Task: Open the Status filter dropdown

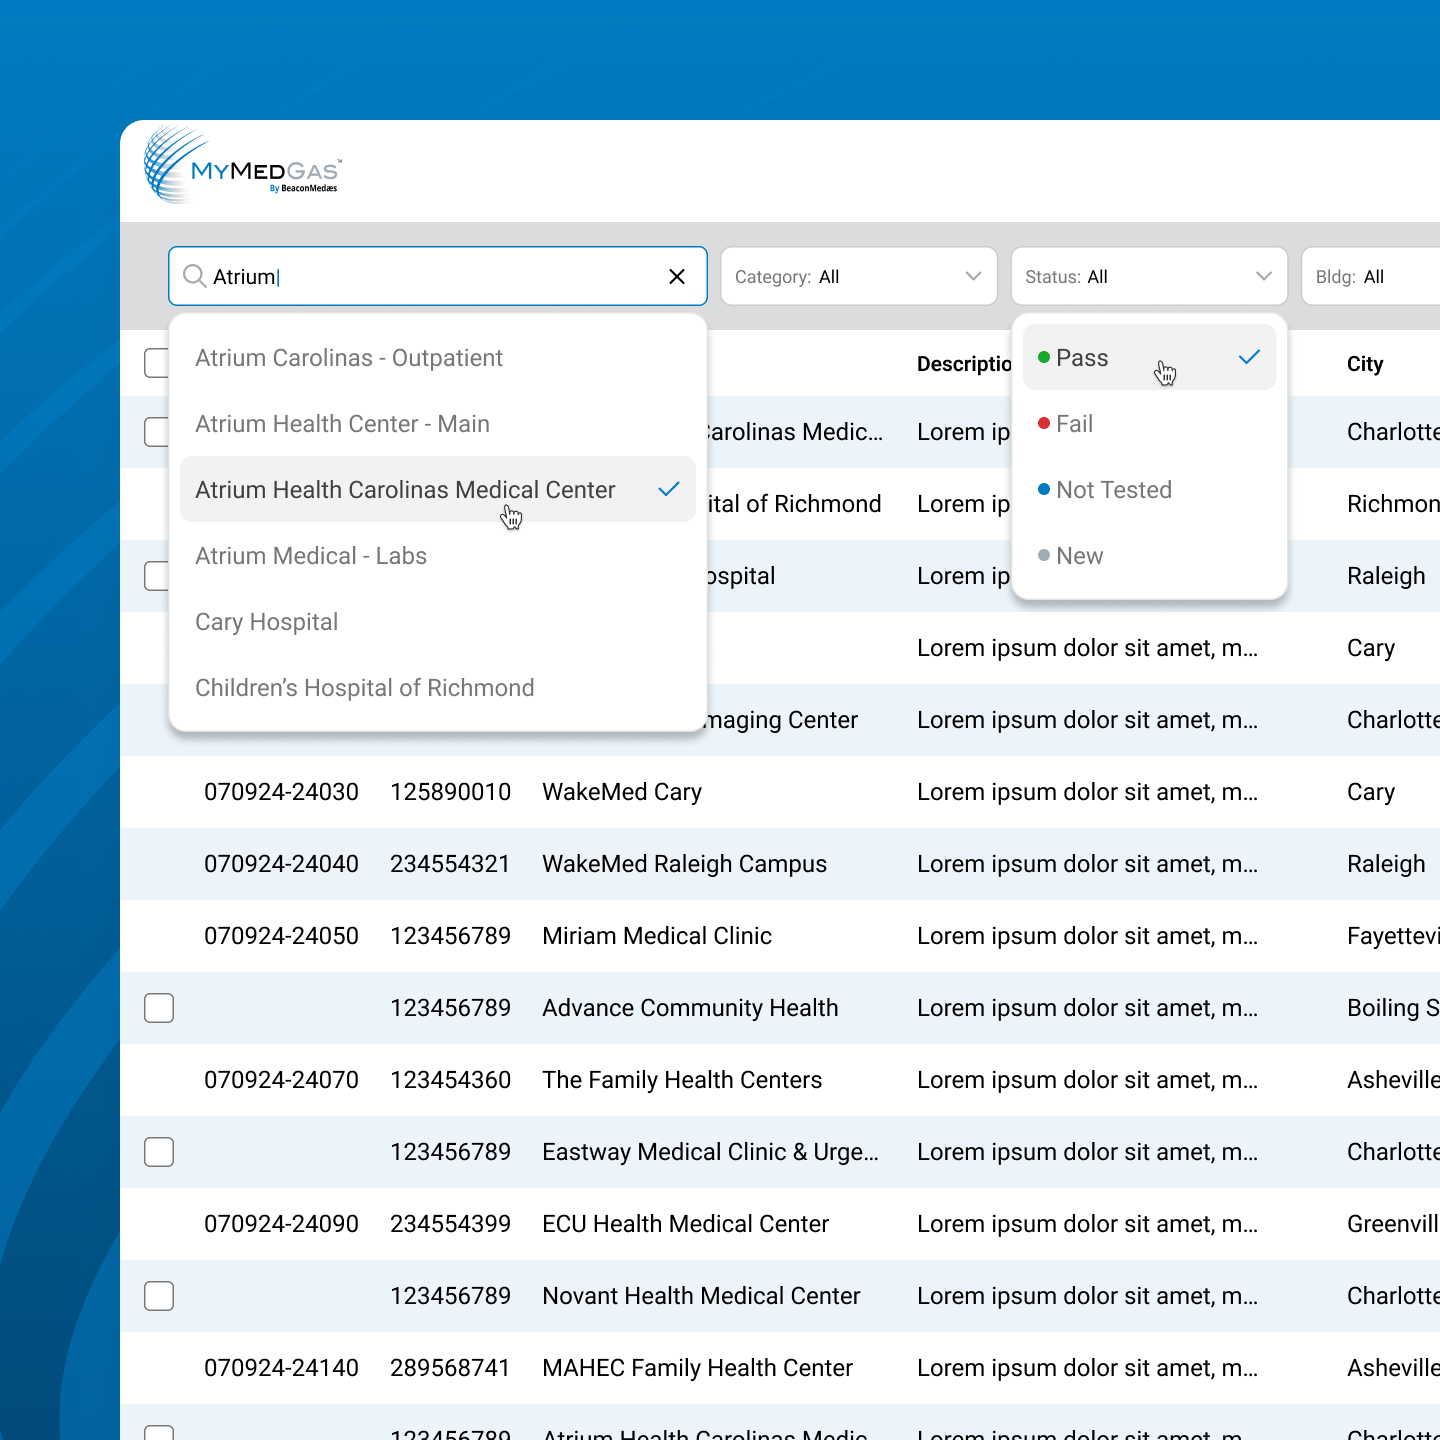Action: tap(1149, 276)
